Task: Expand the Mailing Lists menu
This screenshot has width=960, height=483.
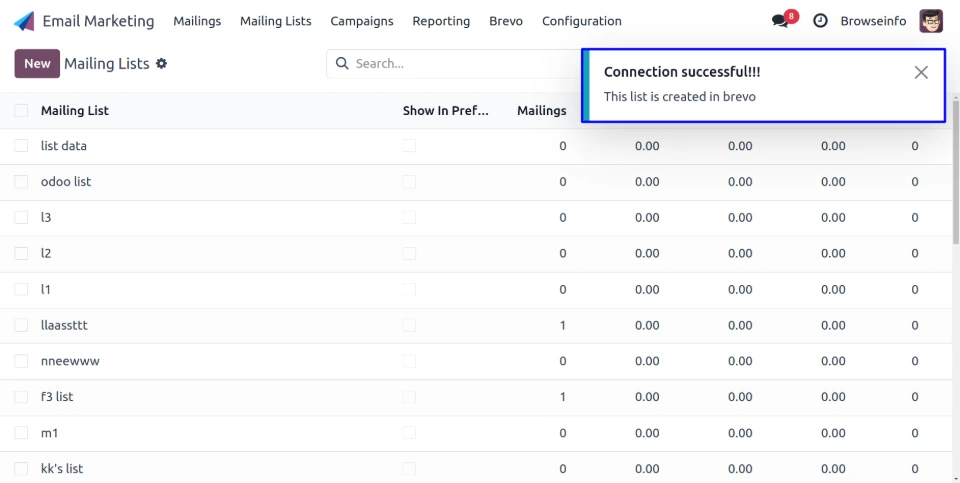Action: pyautogui.click(x=275, y=21)
